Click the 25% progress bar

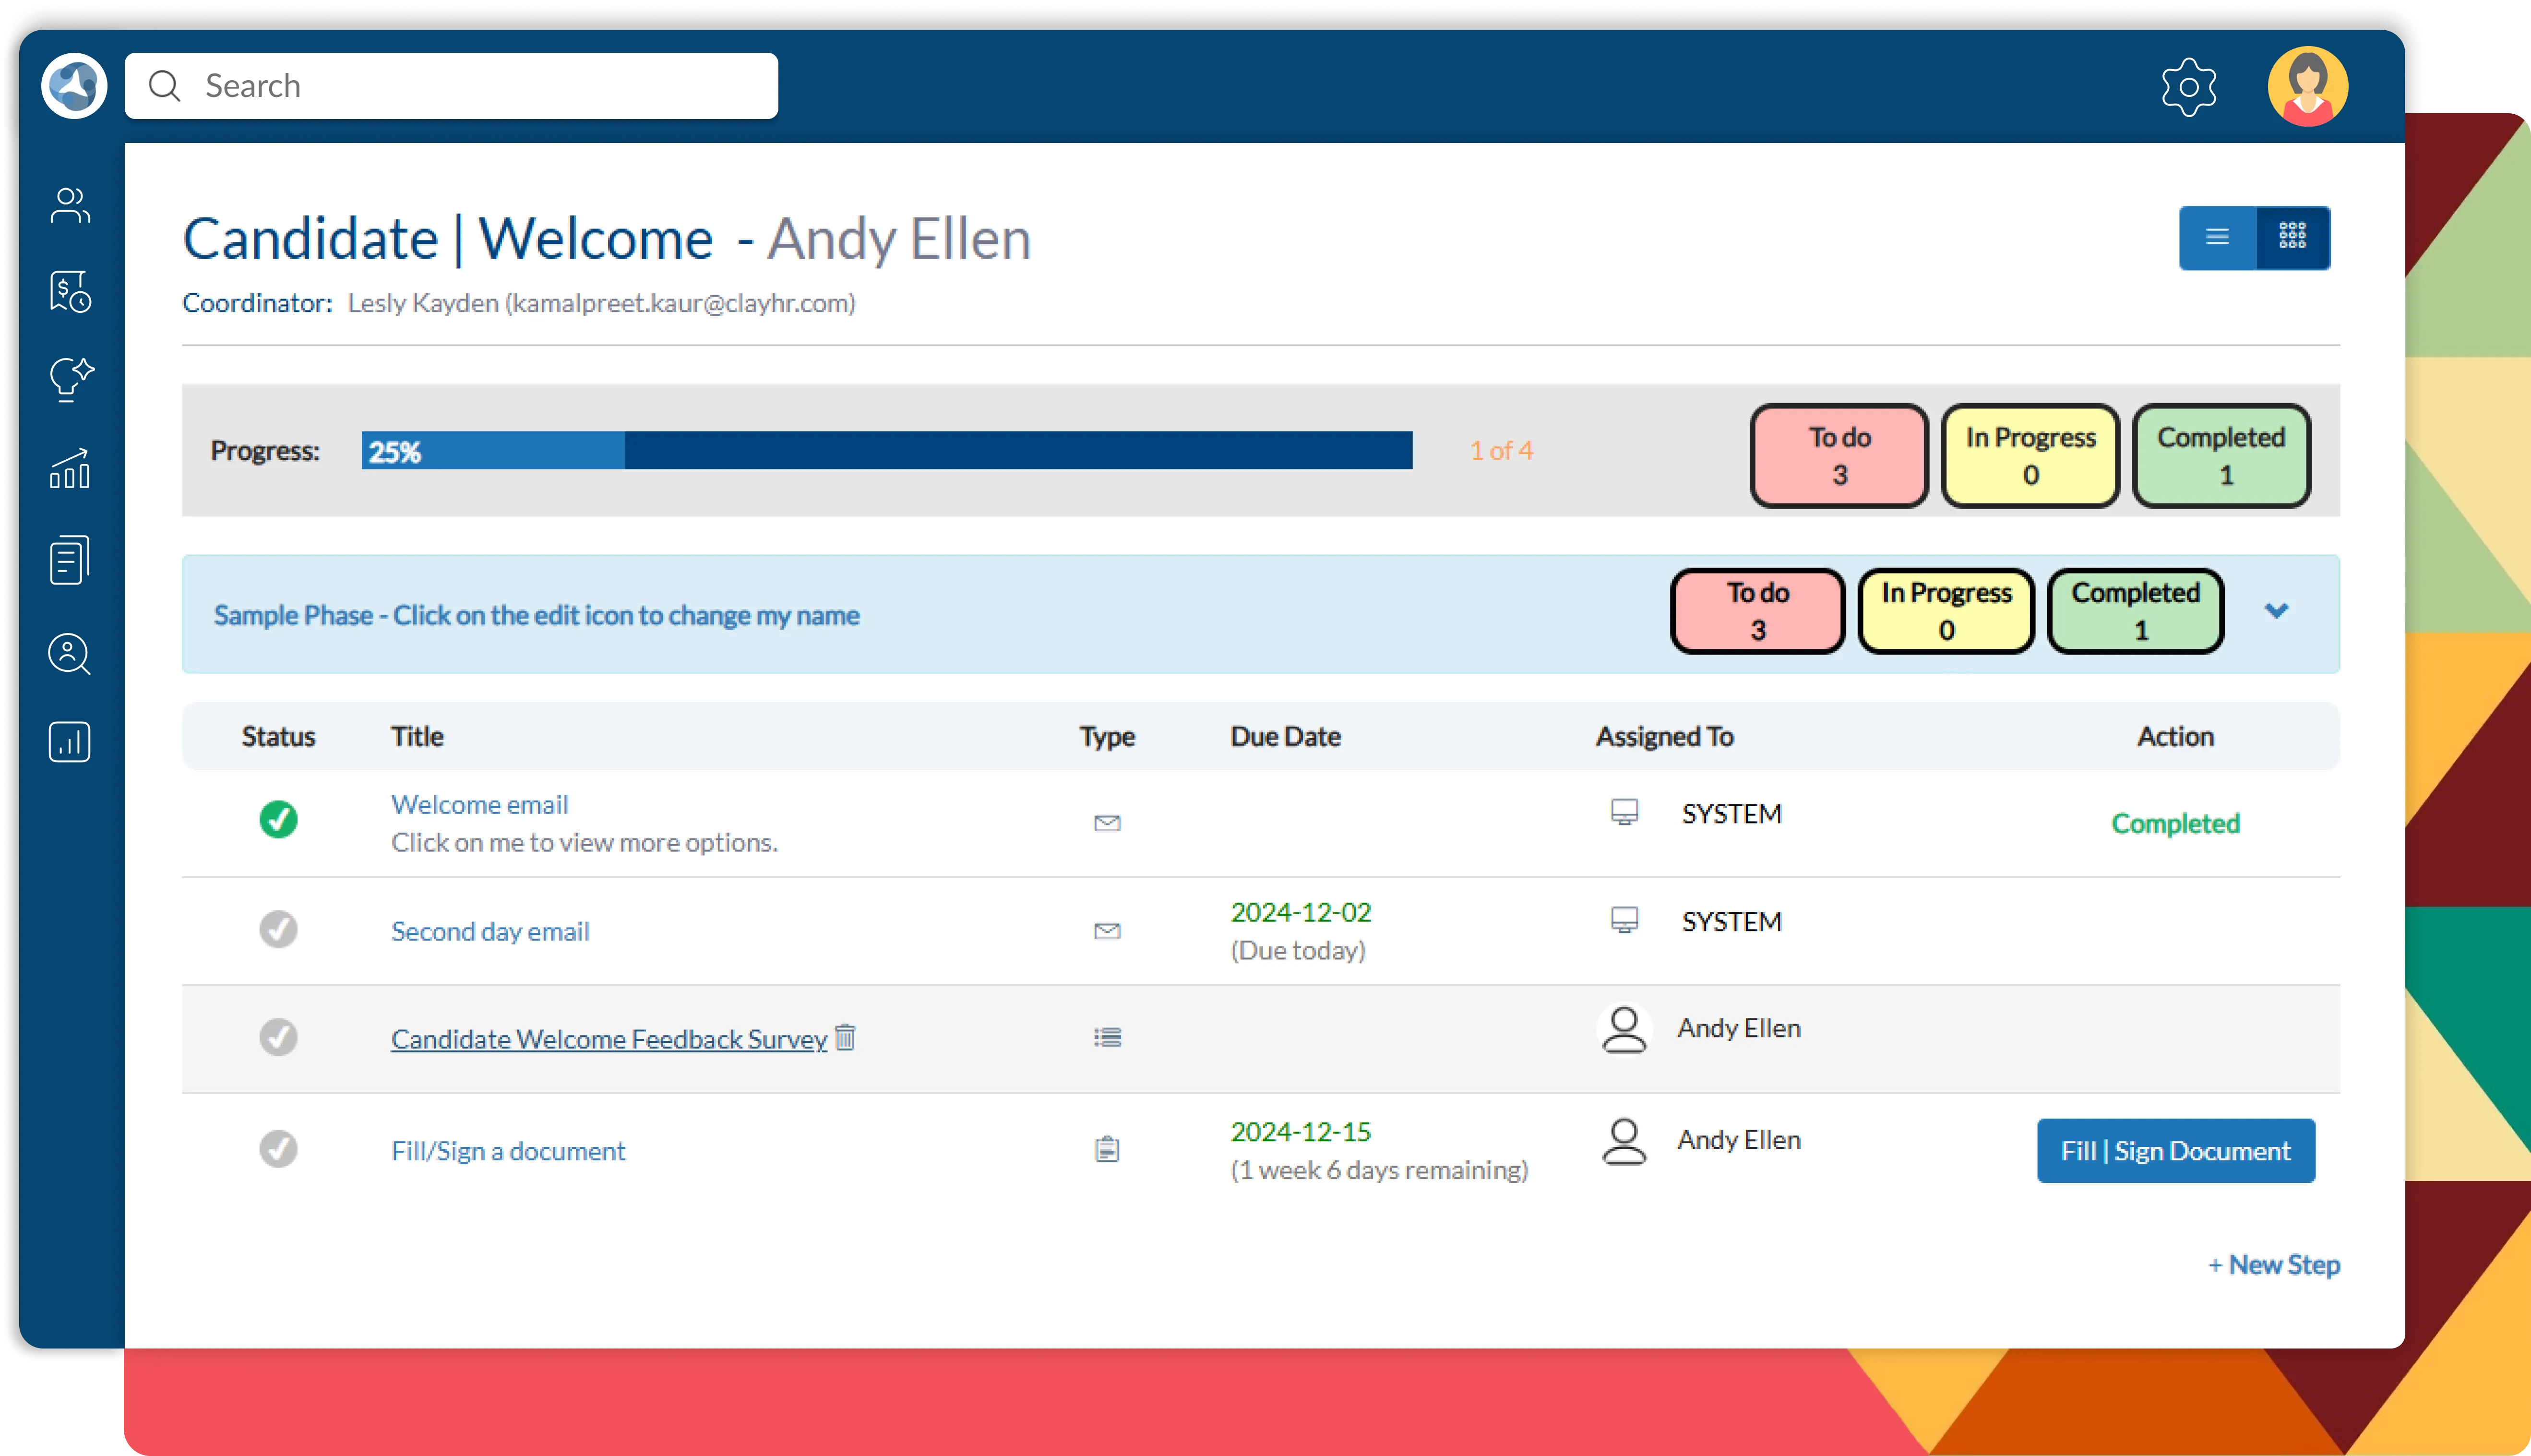[886, 451]
